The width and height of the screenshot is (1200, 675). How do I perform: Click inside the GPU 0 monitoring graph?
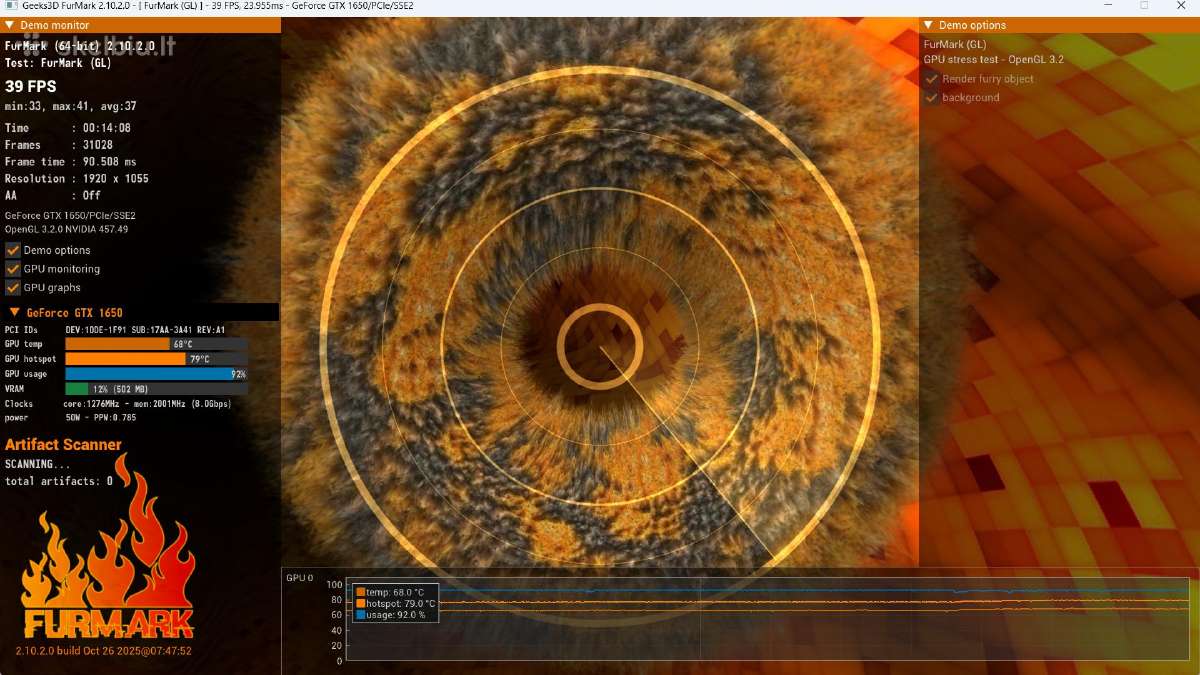click(769, 619)
